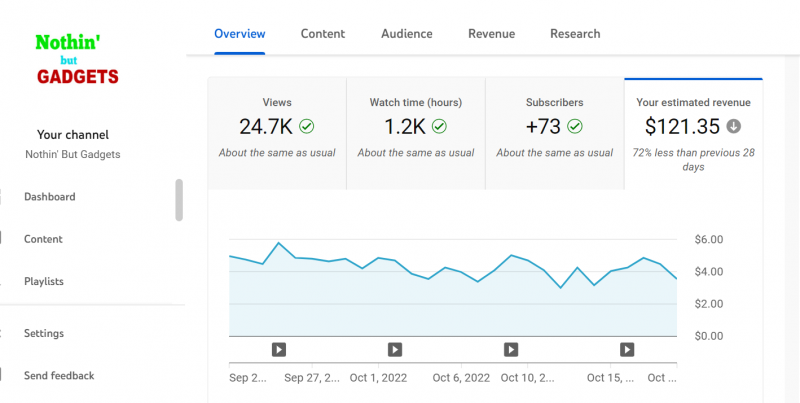Screen dimensions: 800x403
Task: Click the green checkmark next to Subscribers
Action: coord(574,127)
